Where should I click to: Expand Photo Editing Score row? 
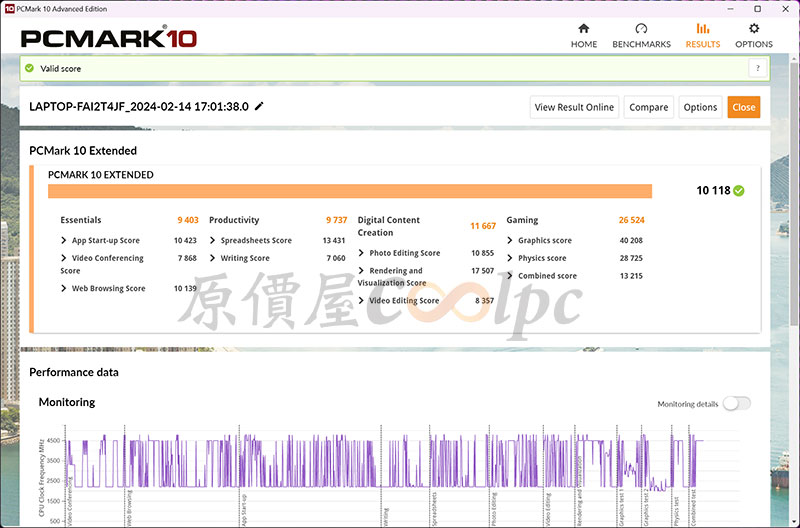pyautogui.click(x=361, y=253)
